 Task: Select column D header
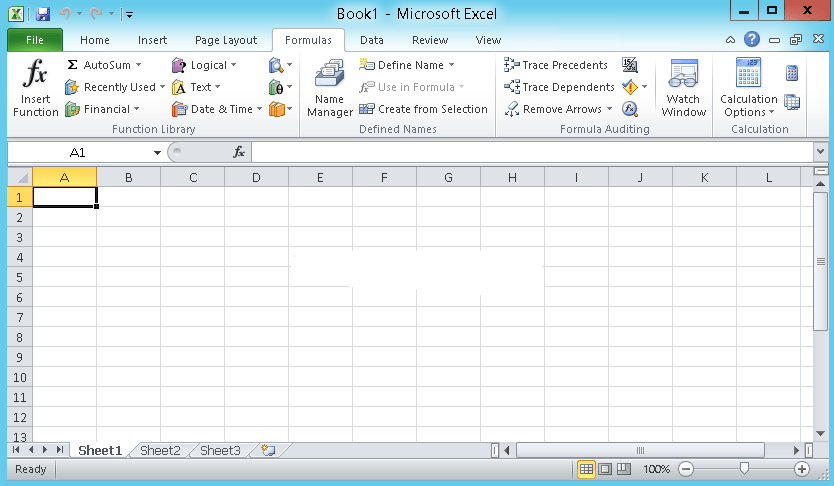click(256, 177)
